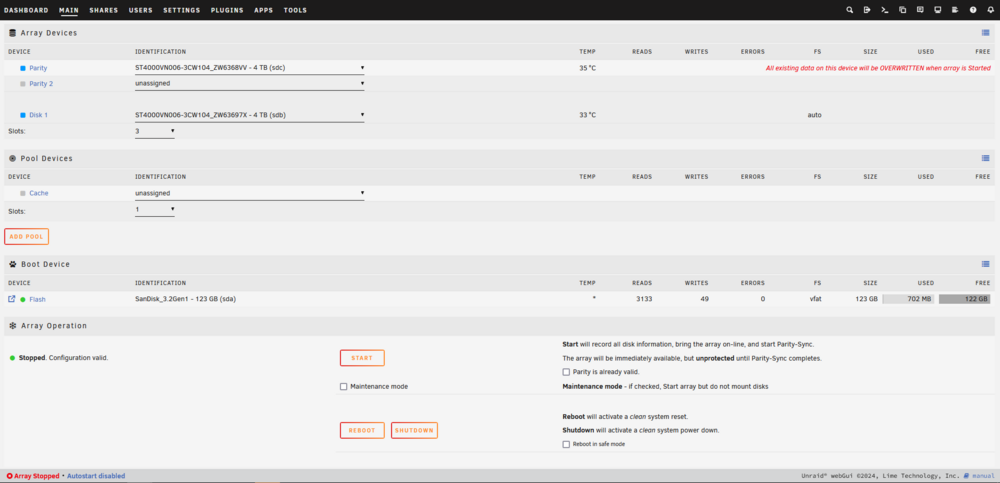Viewport: 1000px width, 483px height.
Task: Click Flash writes value 49
Action: 704,299
